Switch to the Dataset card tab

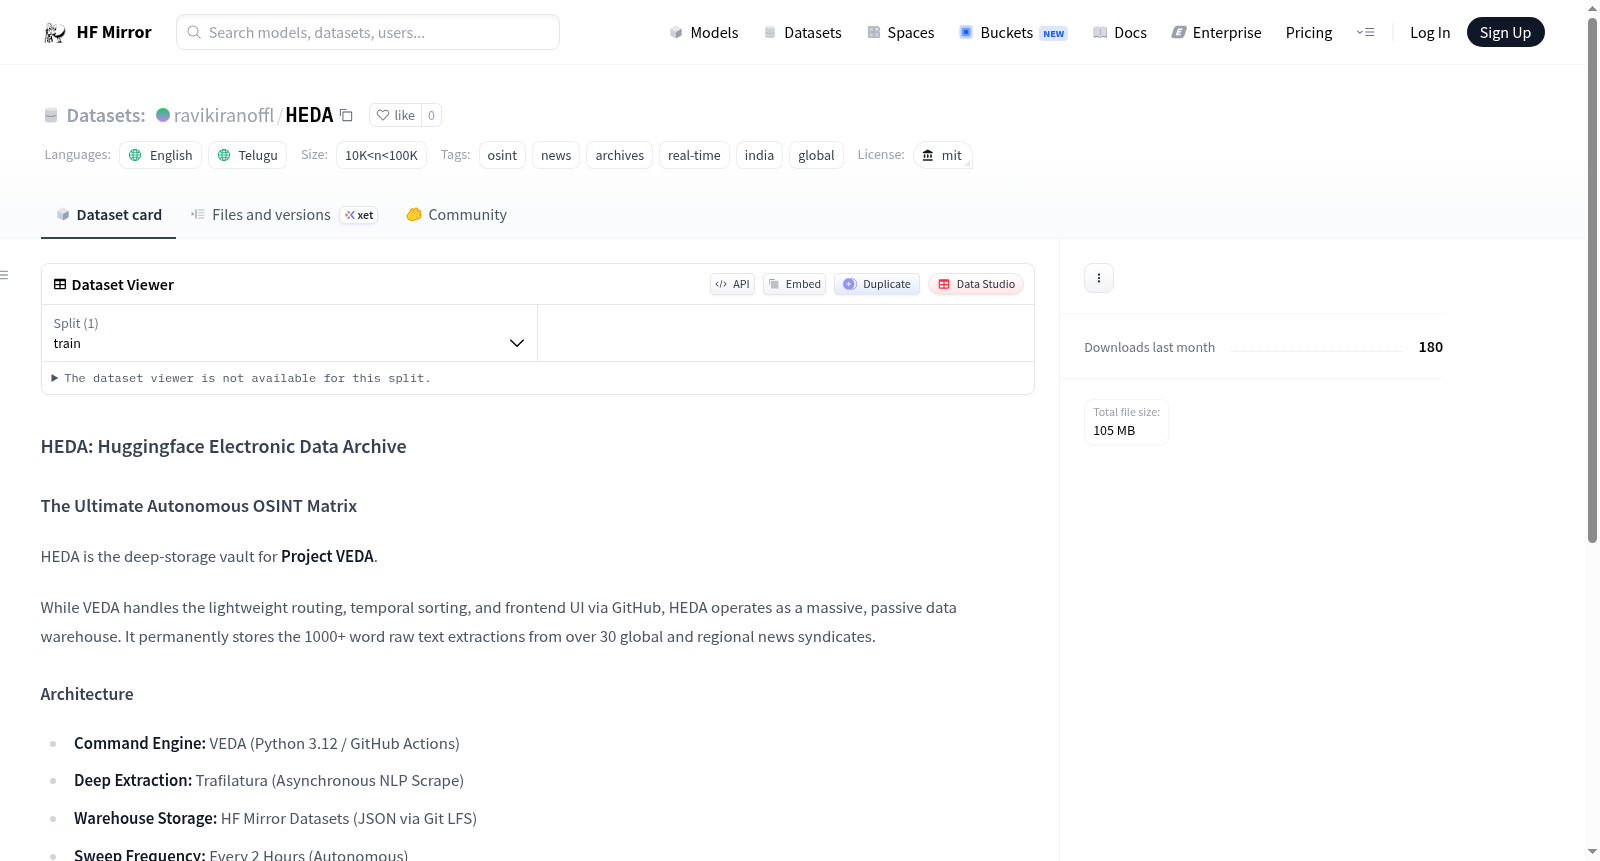click(x=109, y=215)
